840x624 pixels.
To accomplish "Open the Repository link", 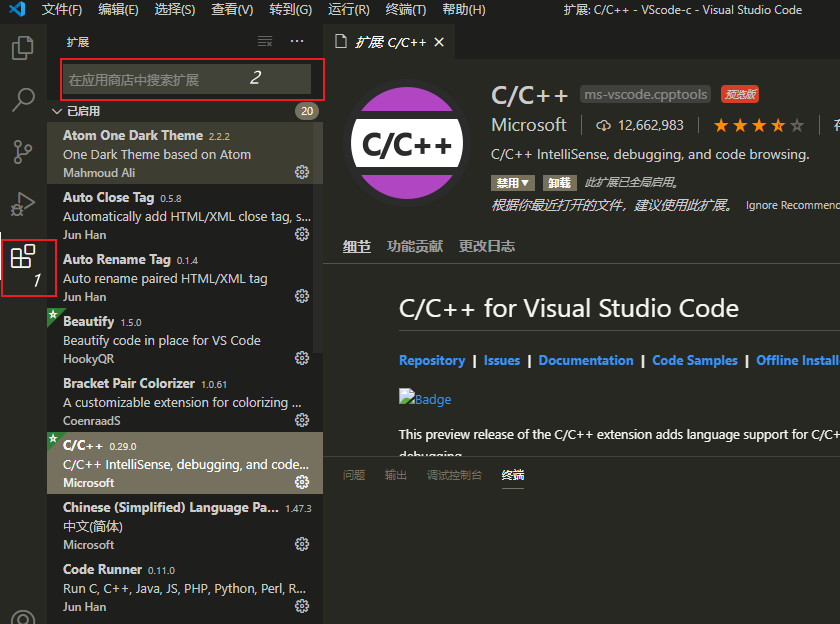I will coord(432,360).
